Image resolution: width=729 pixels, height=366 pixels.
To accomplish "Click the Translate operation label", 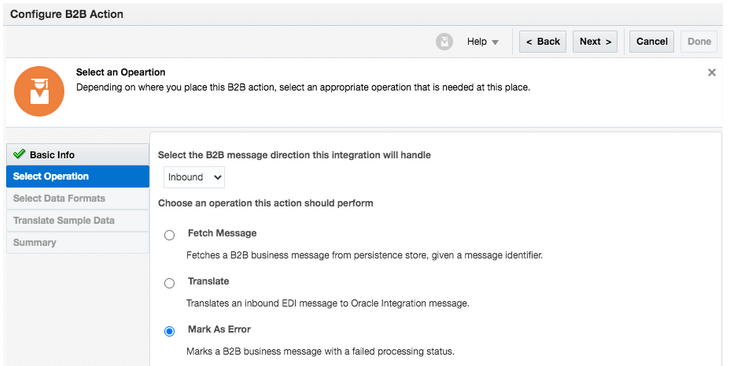I will click(208, 281).
